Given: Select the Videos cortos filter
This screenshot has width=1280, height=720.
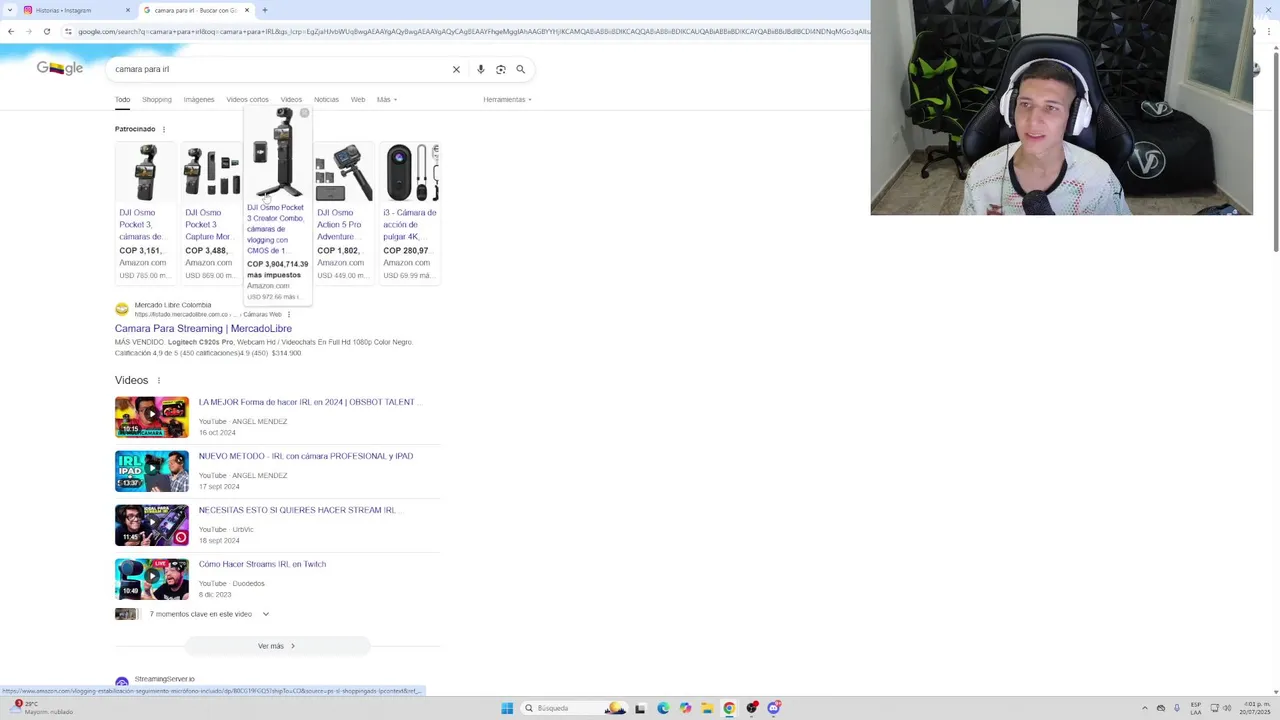Looking at the screenshot, I should click(247, 99).
